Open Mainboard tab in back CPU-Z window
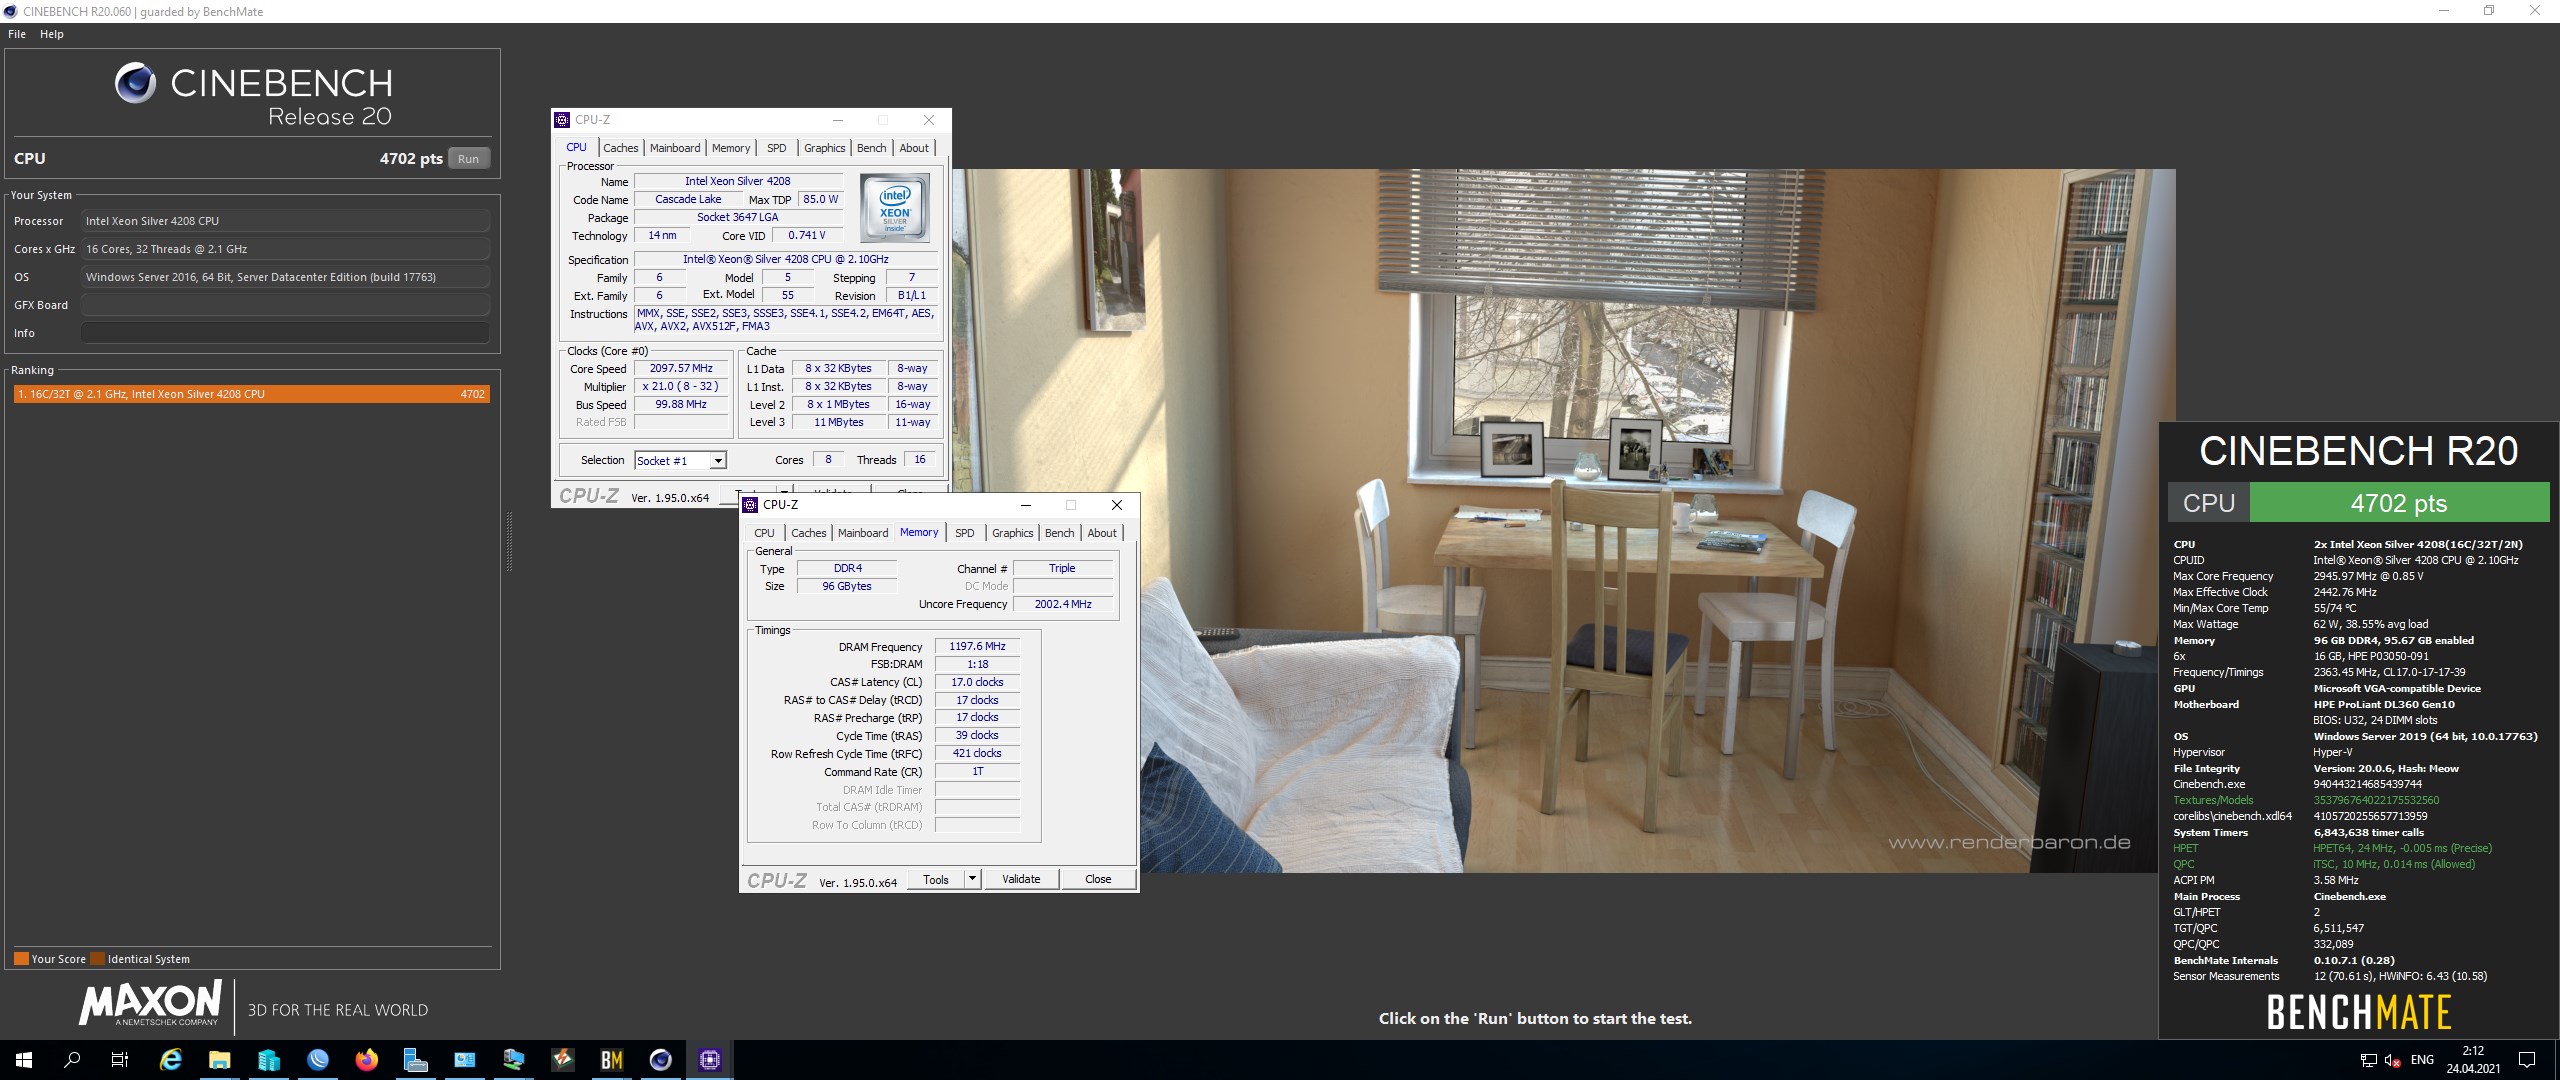2560x1080 pixels. 675,148
